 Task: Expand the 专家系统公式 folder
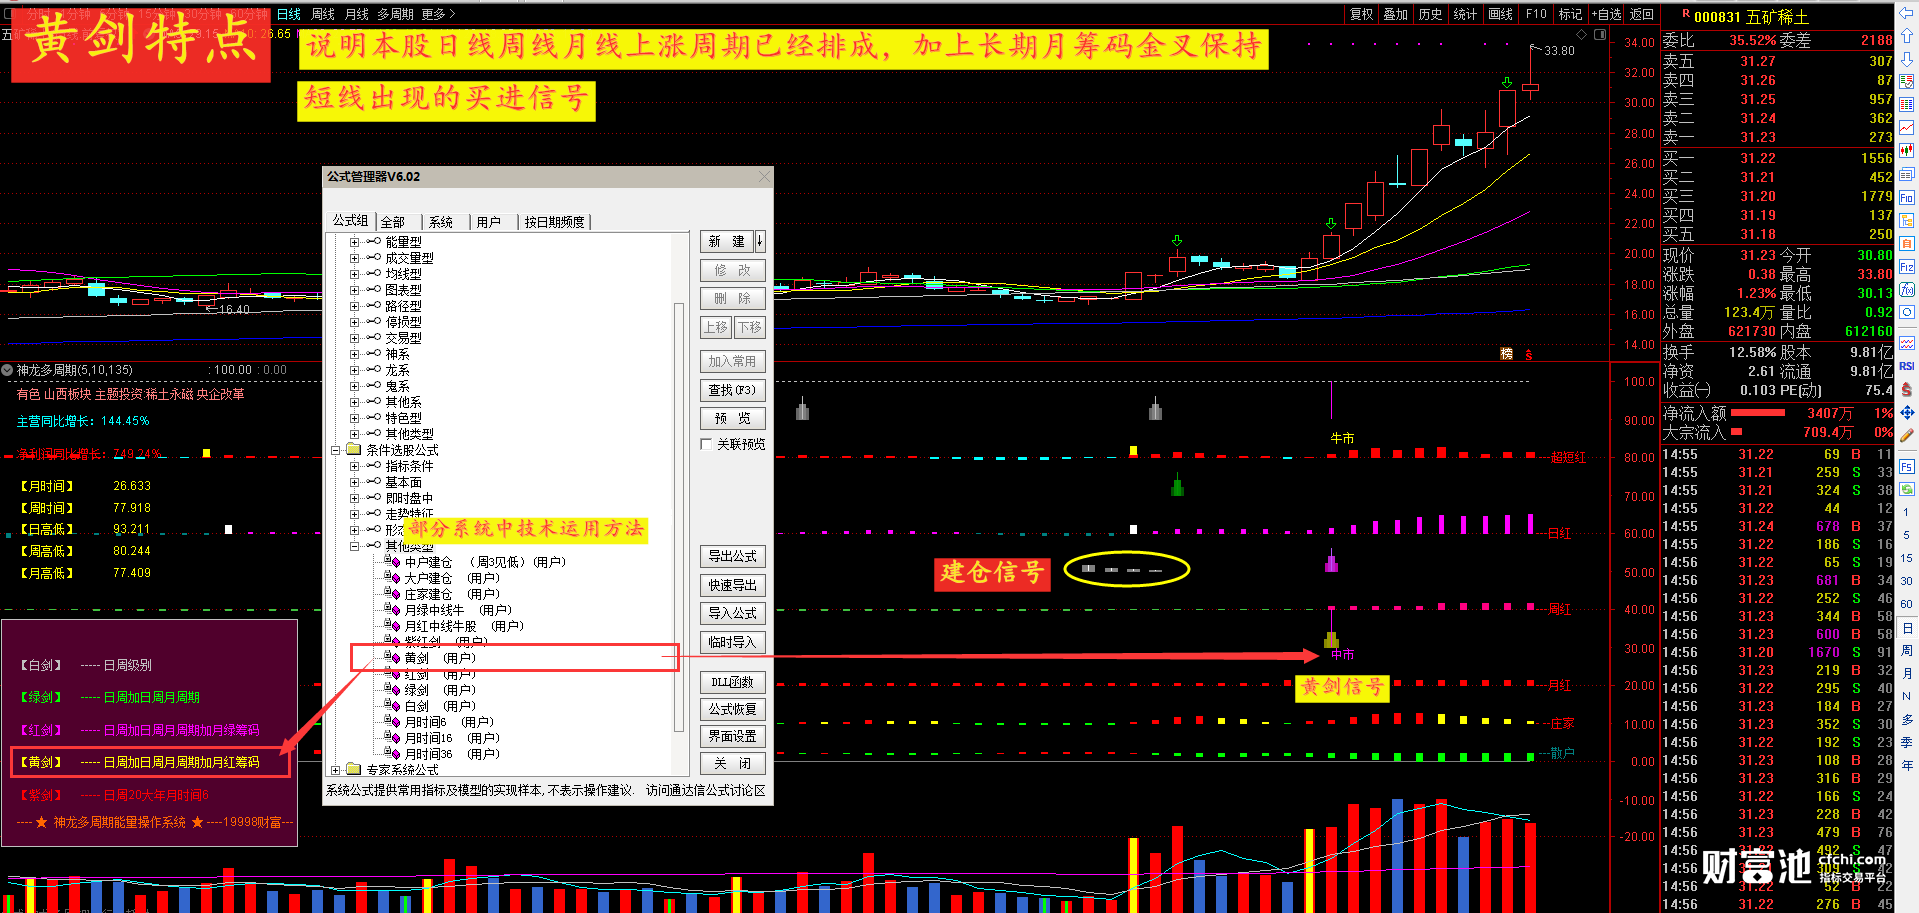(336, 770)
